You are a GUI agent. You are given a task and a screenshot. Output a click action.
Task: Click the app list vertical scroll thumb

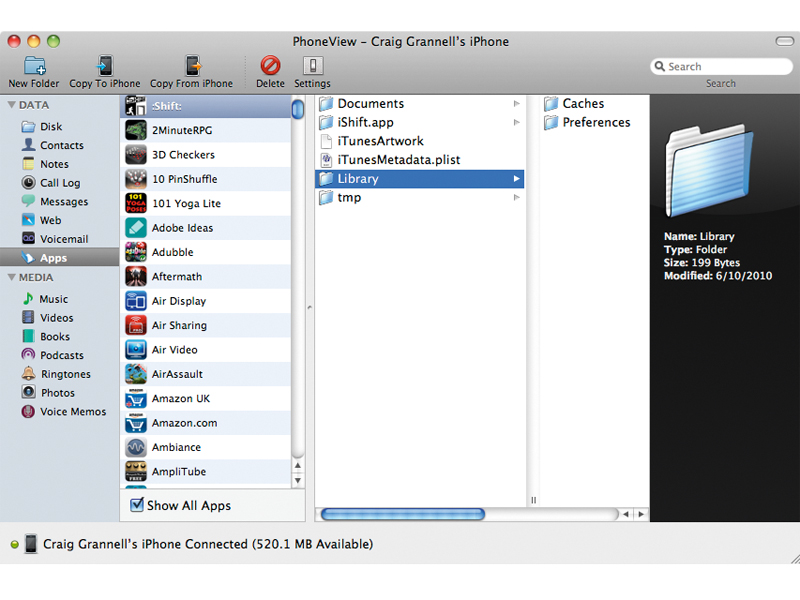(297, 110)
